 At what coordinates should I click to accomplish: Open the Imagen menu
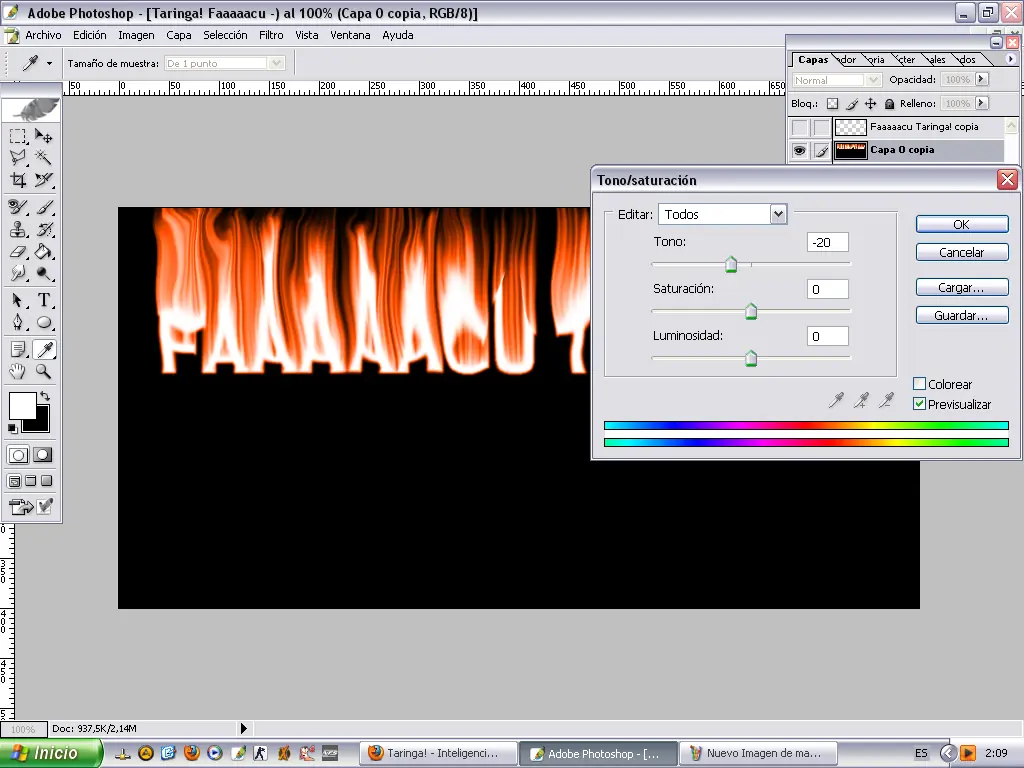pos(136,35)
